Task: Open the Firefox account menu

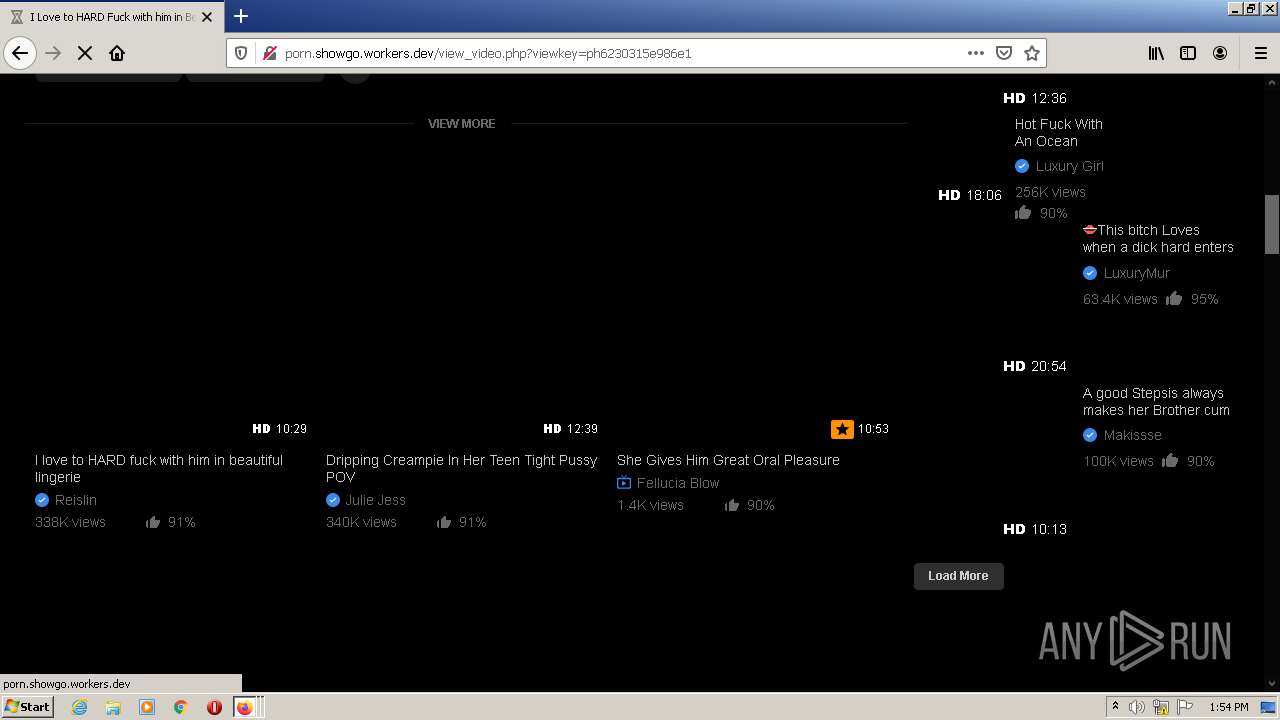Action: pyautogui.click(x=1220, y=53)
